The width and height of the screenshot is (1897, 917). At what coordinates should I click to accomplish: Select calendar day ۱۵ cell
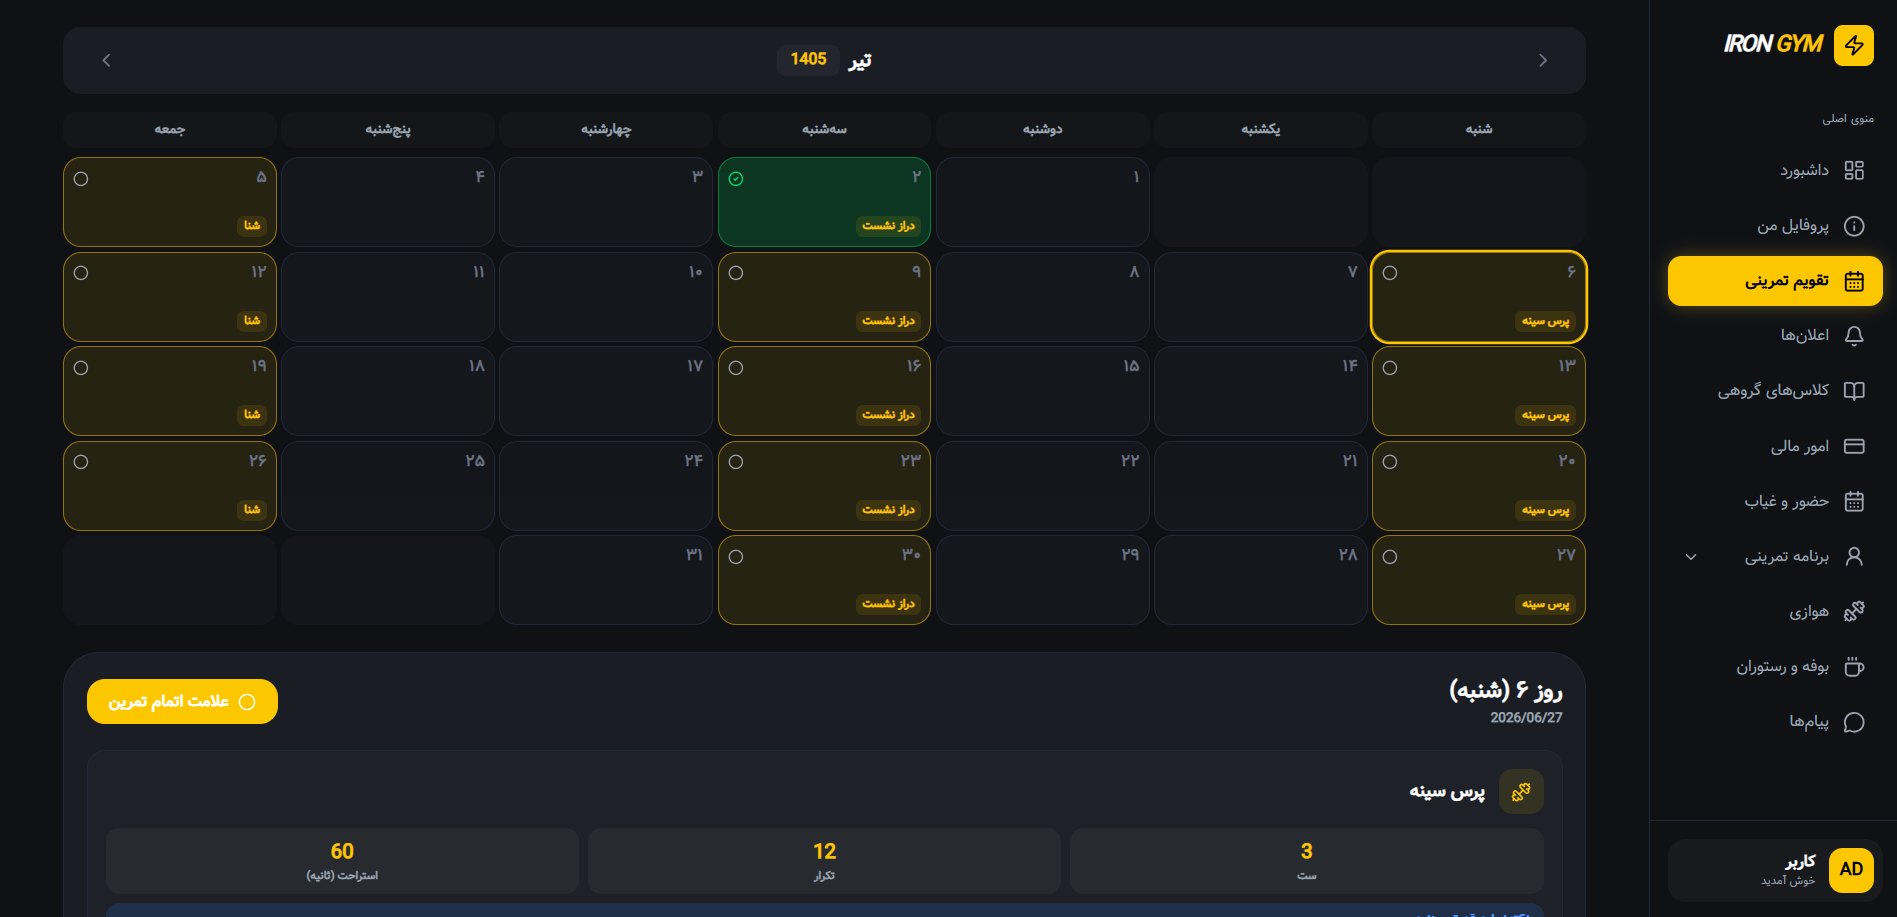coord(1043,391)
